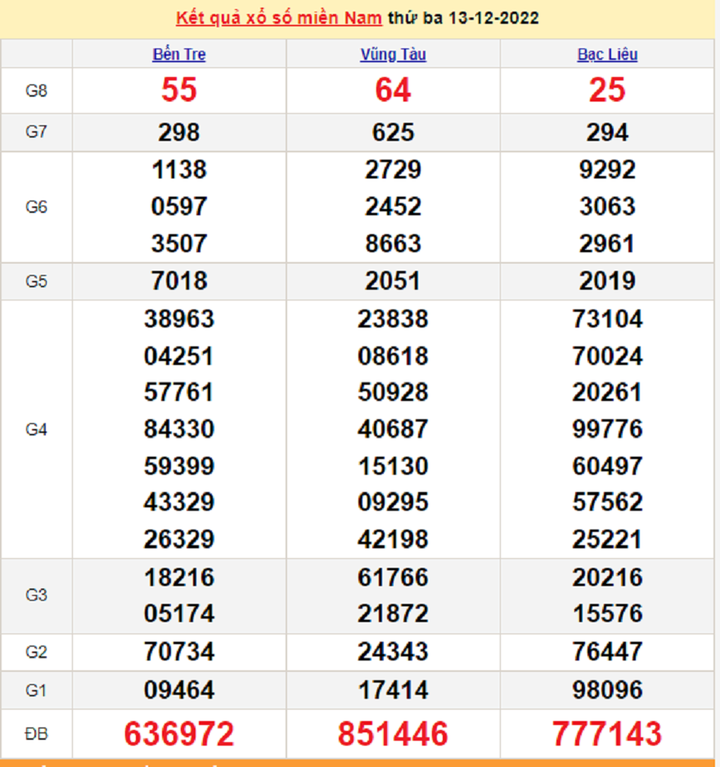Open the Vũng Tàu province link
Screen dimensions: 720x767
(x=393, y=54)
